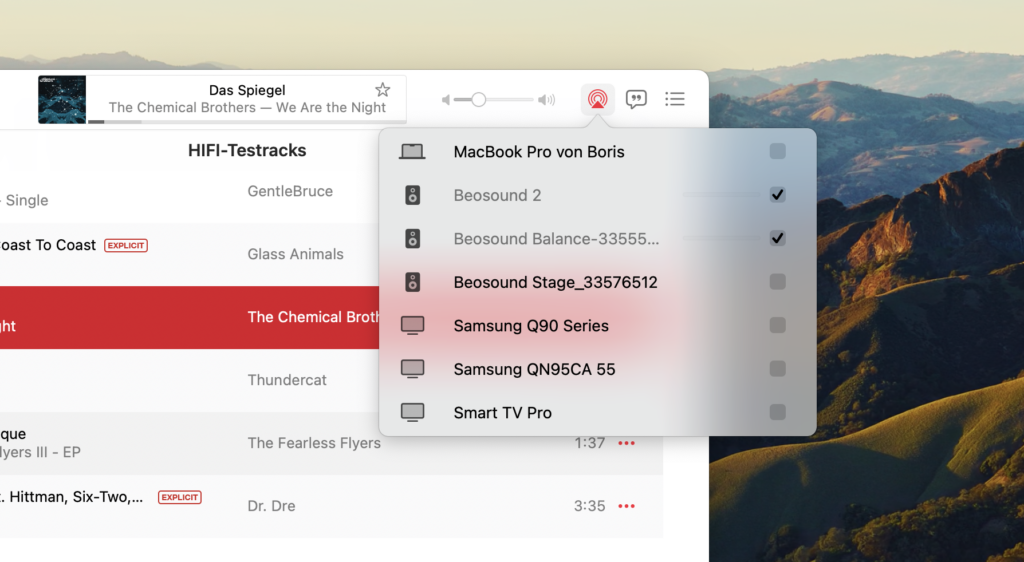Click the Beosound Balance speaker icon
The width and height of the screenshot is (1024, 562).
[x=413, y=239]
